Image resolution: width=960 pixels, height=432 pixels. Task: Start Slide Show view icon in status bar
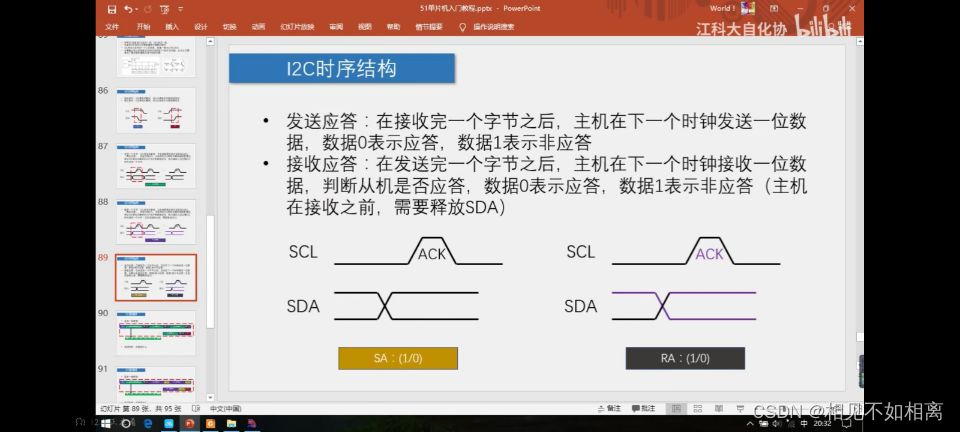click(741, 408)
